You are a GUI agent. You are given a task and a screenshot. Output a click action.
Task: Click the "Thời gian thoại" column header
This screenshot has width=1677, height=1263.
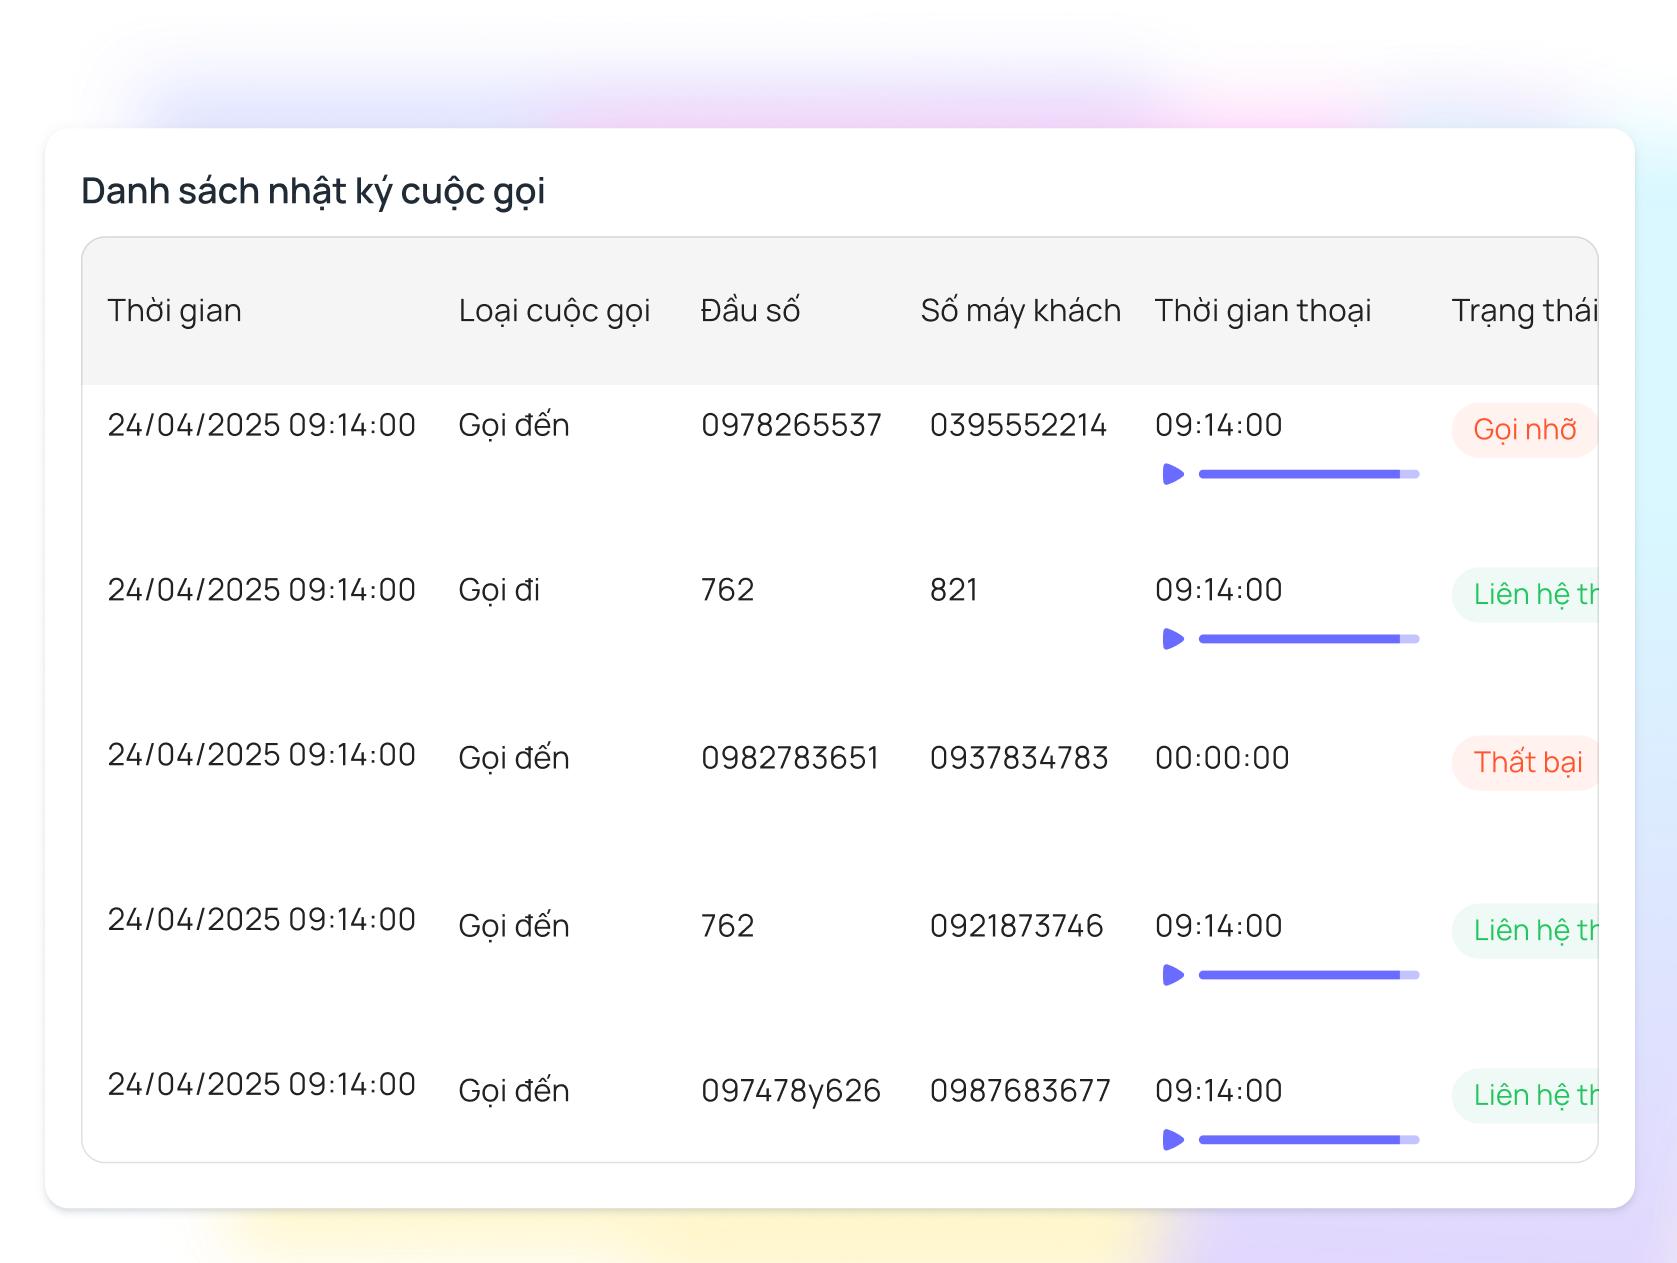click(x=1262, y=311)
